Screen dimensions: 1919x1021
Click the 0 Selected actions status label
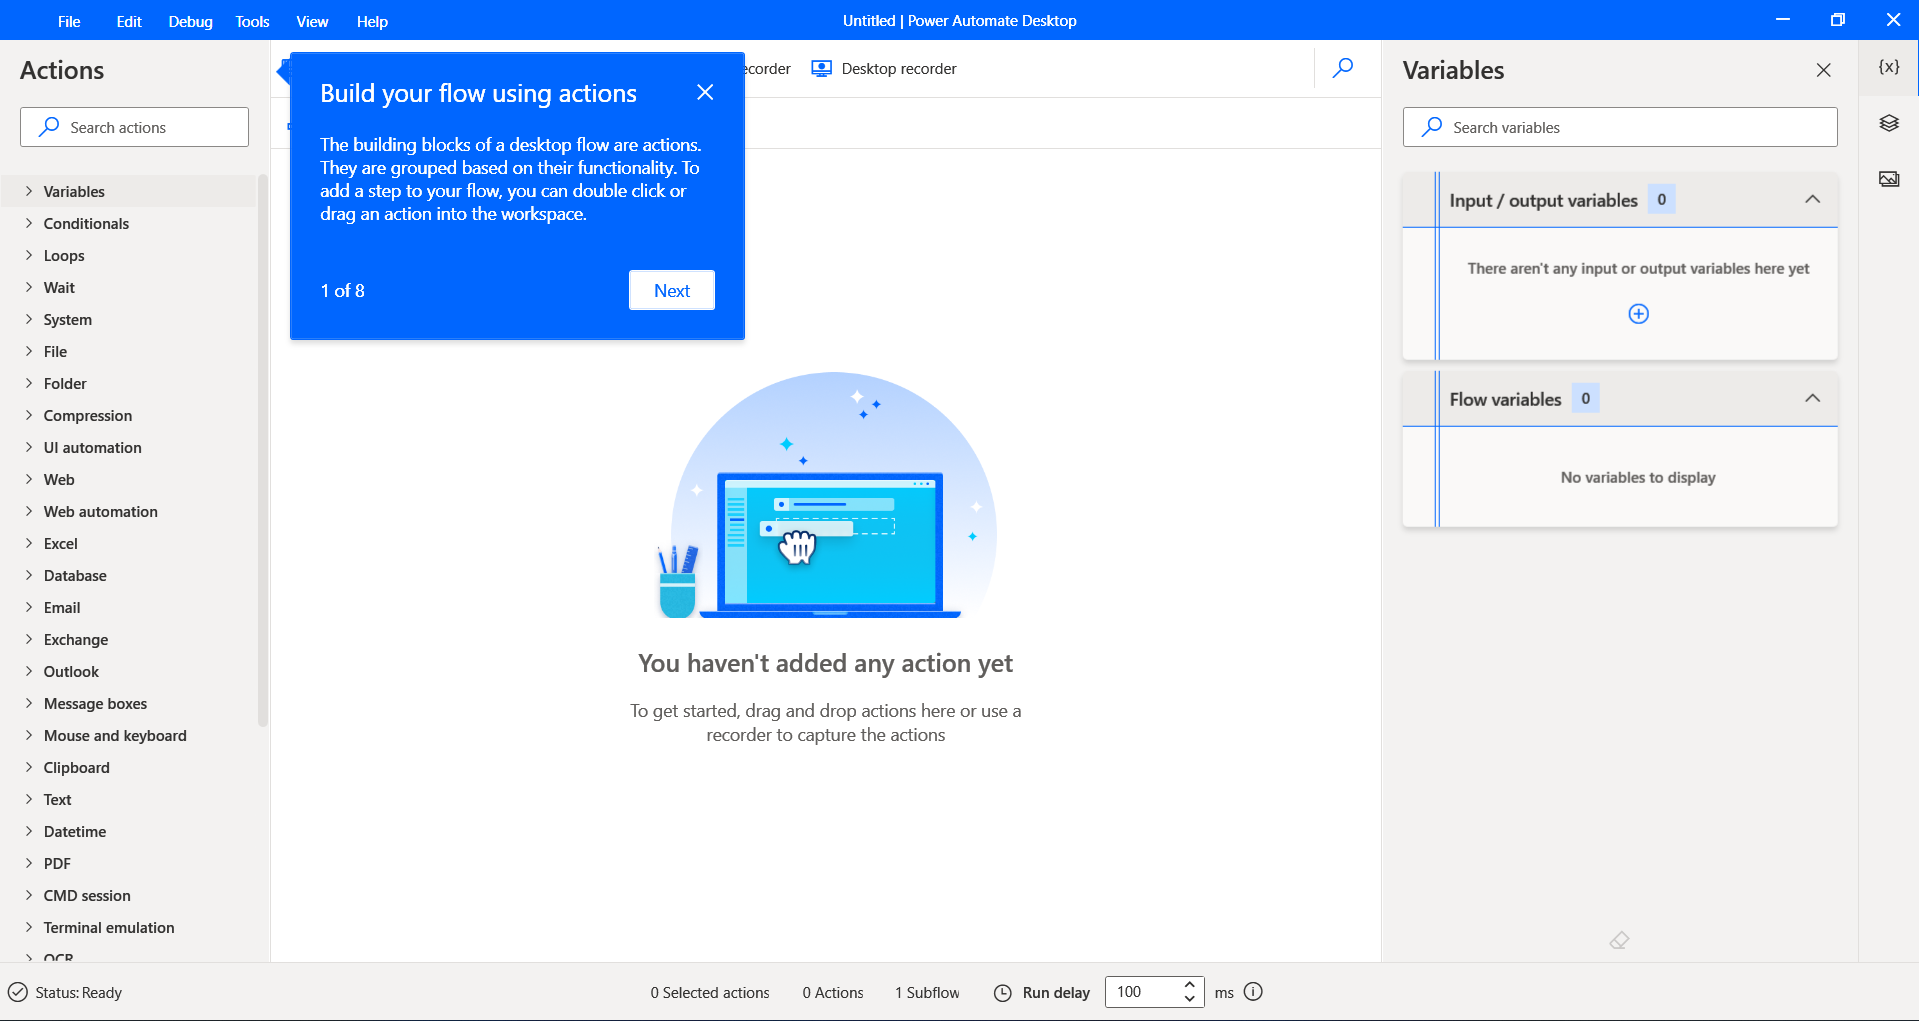coord(710,992)
